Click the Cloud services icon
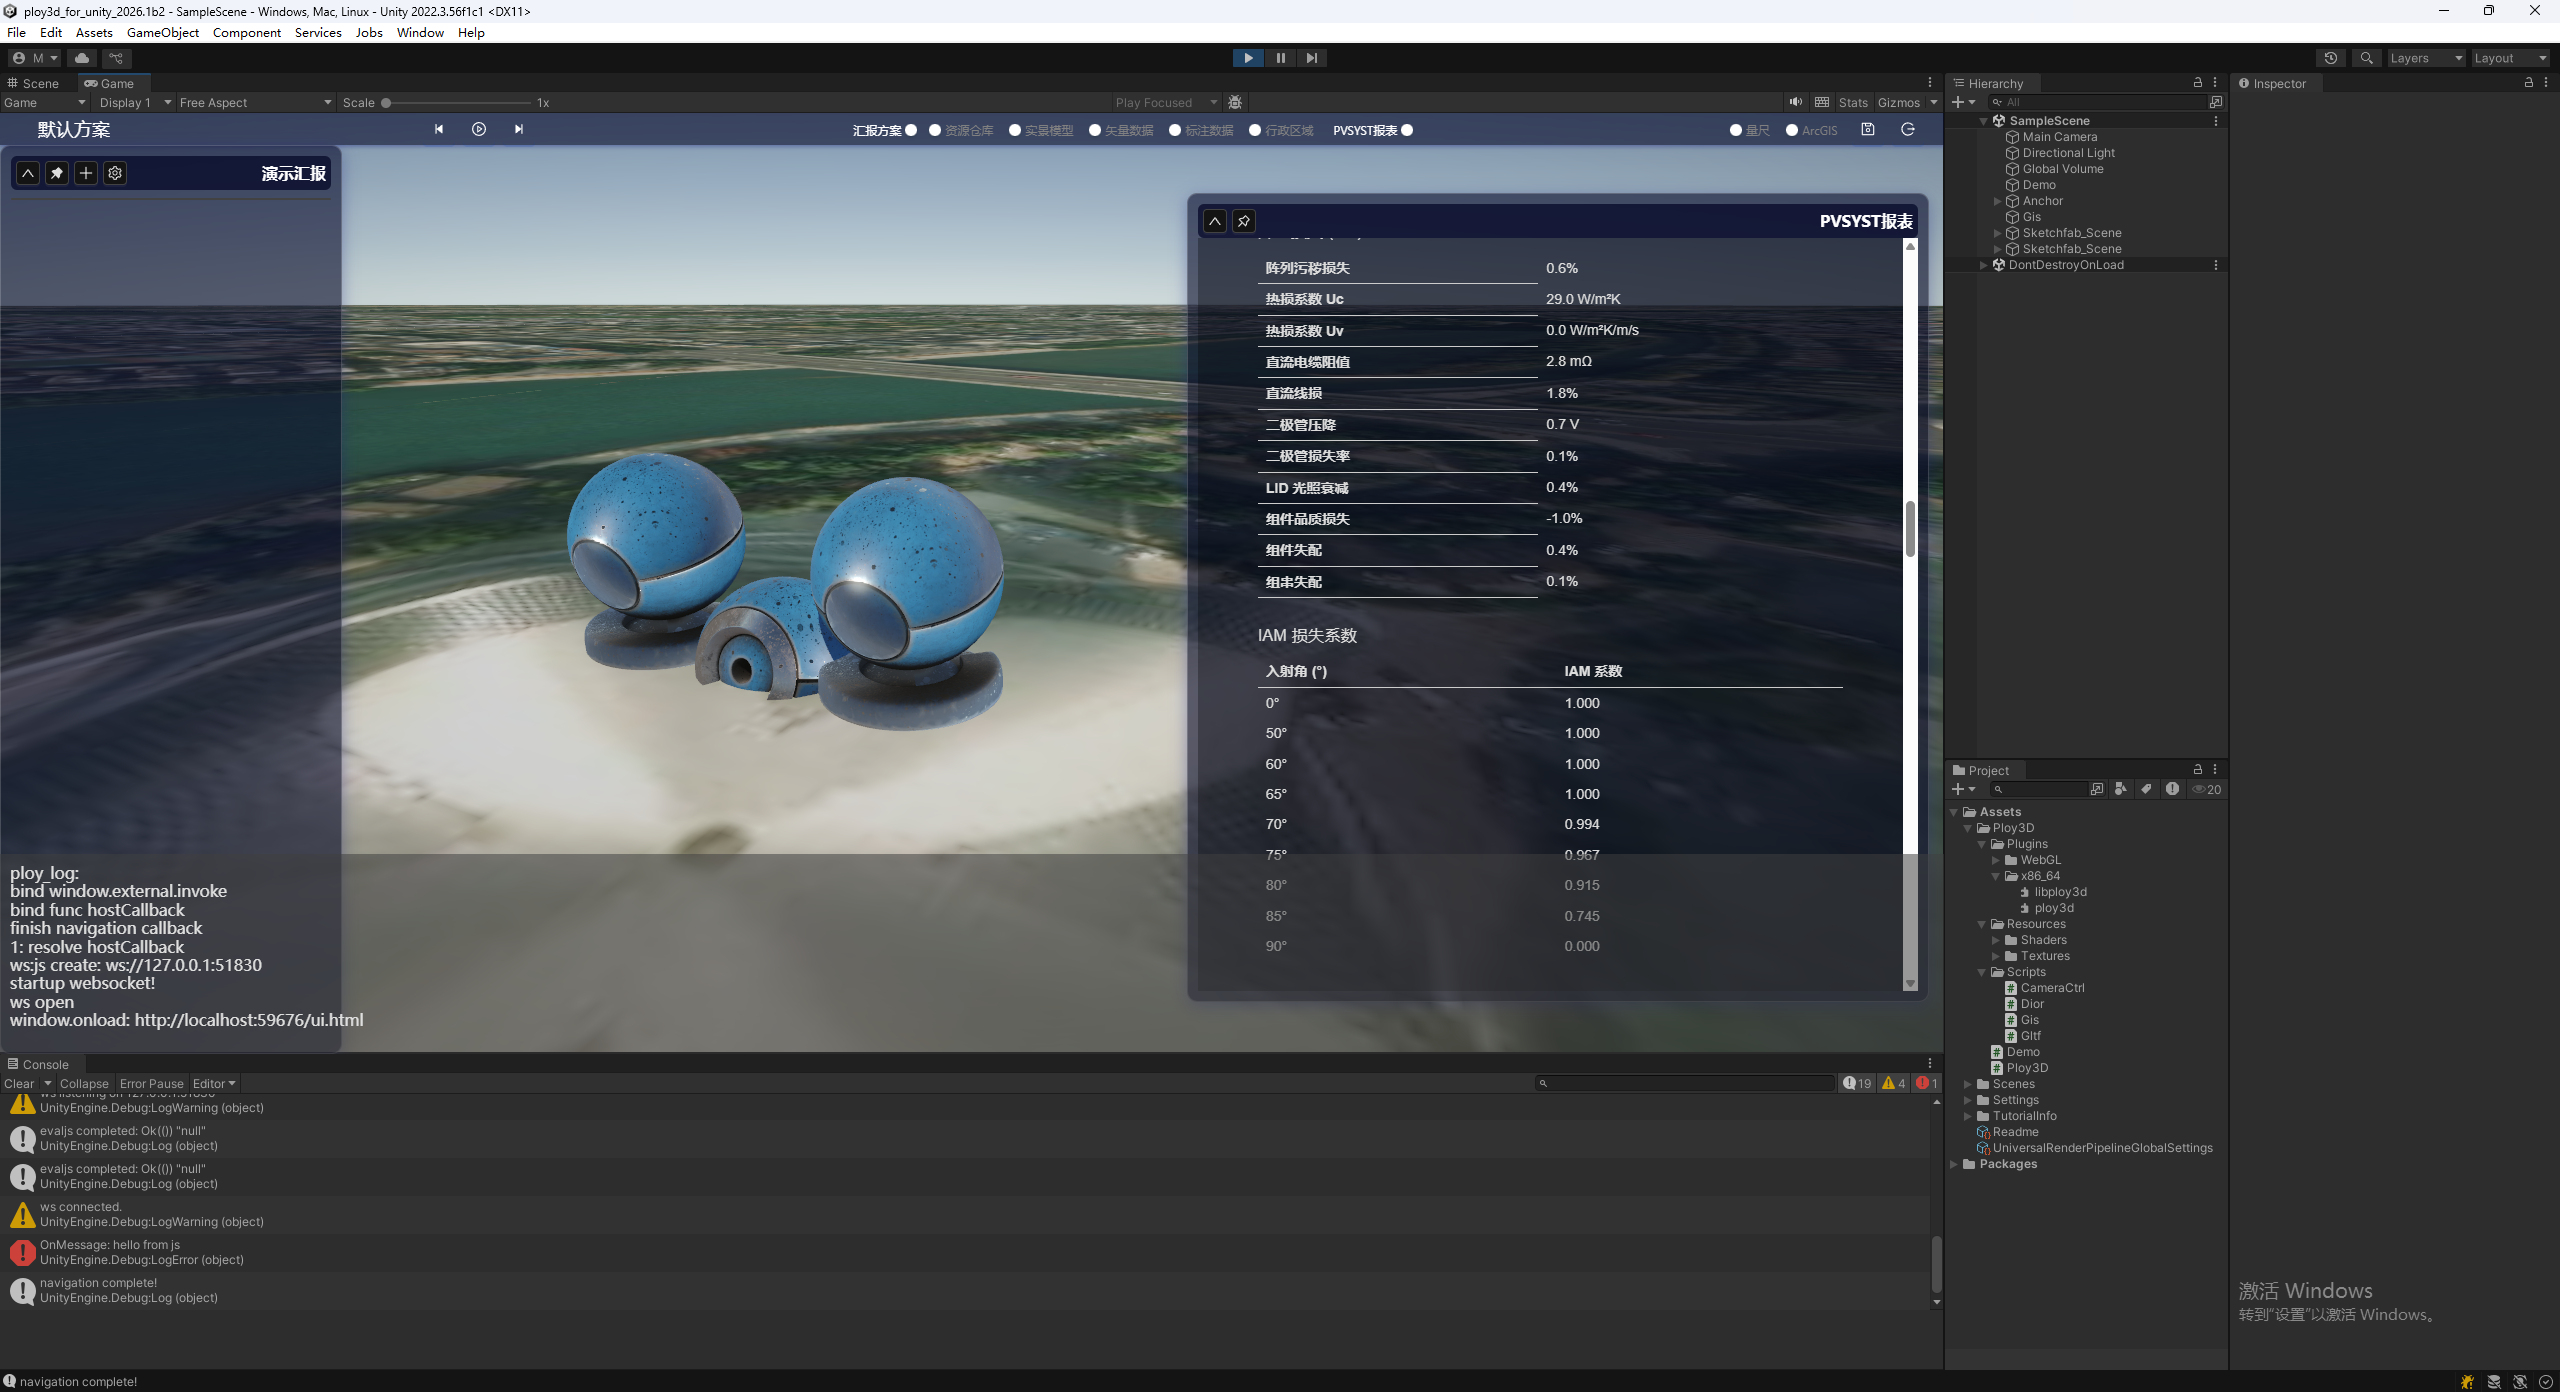 82,58
